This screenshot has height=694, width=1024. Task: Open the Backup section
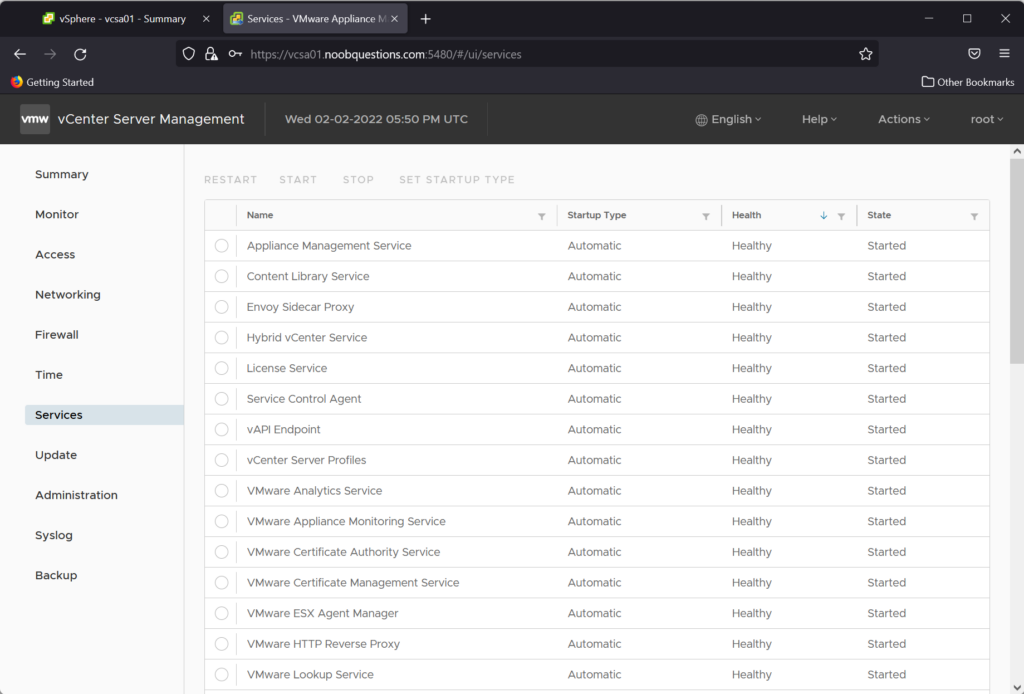(56, 575)
